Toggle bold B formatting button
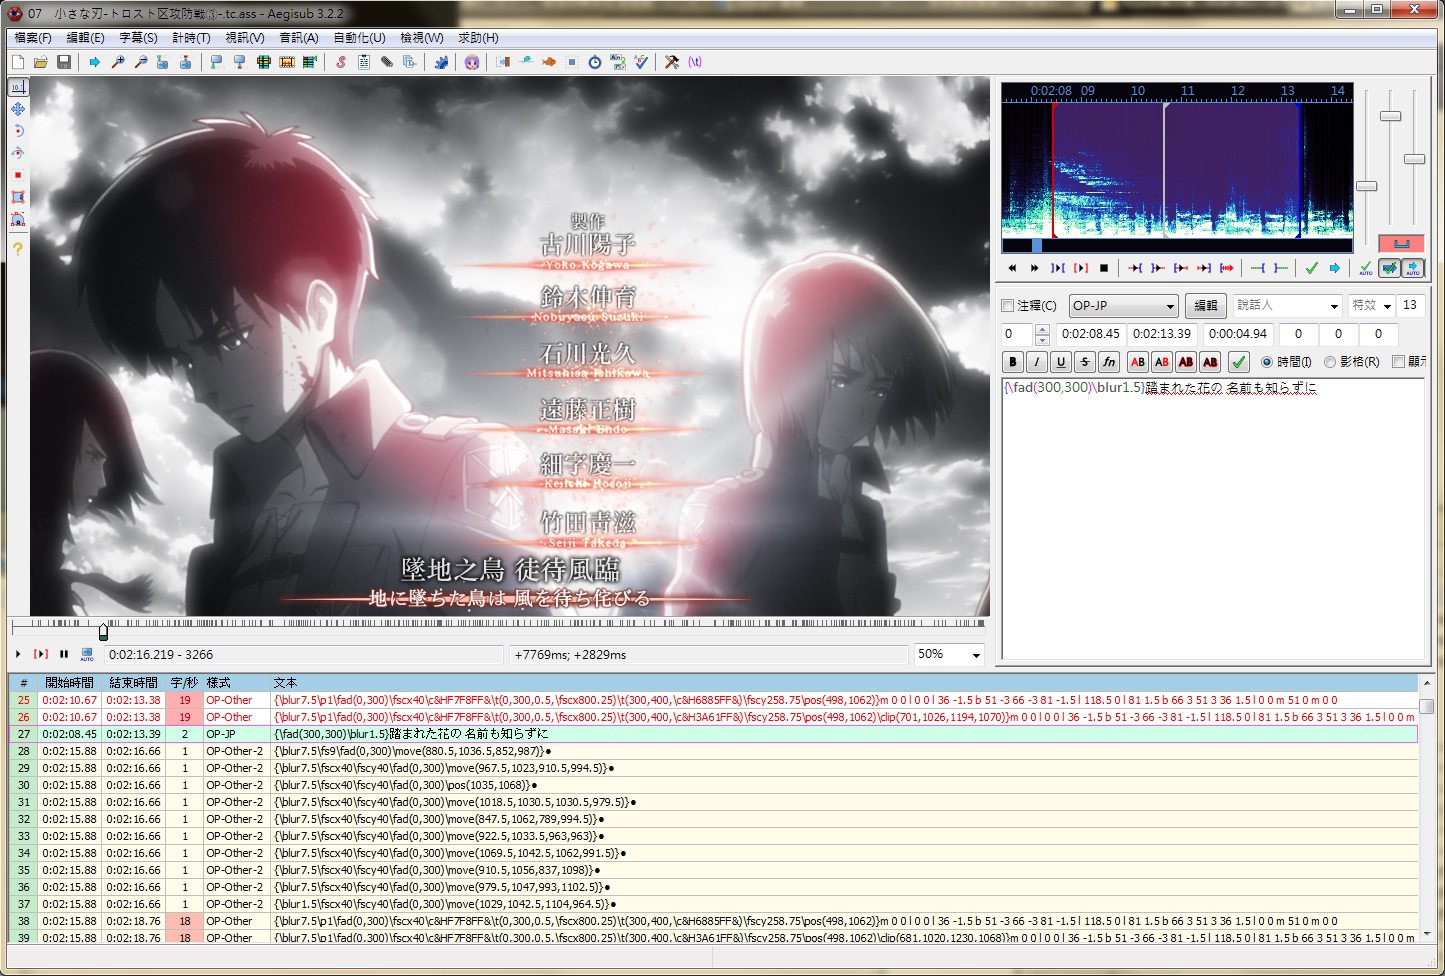Screen dimensions: 1445x976 pyautogui.click(x=1013, y=362)
